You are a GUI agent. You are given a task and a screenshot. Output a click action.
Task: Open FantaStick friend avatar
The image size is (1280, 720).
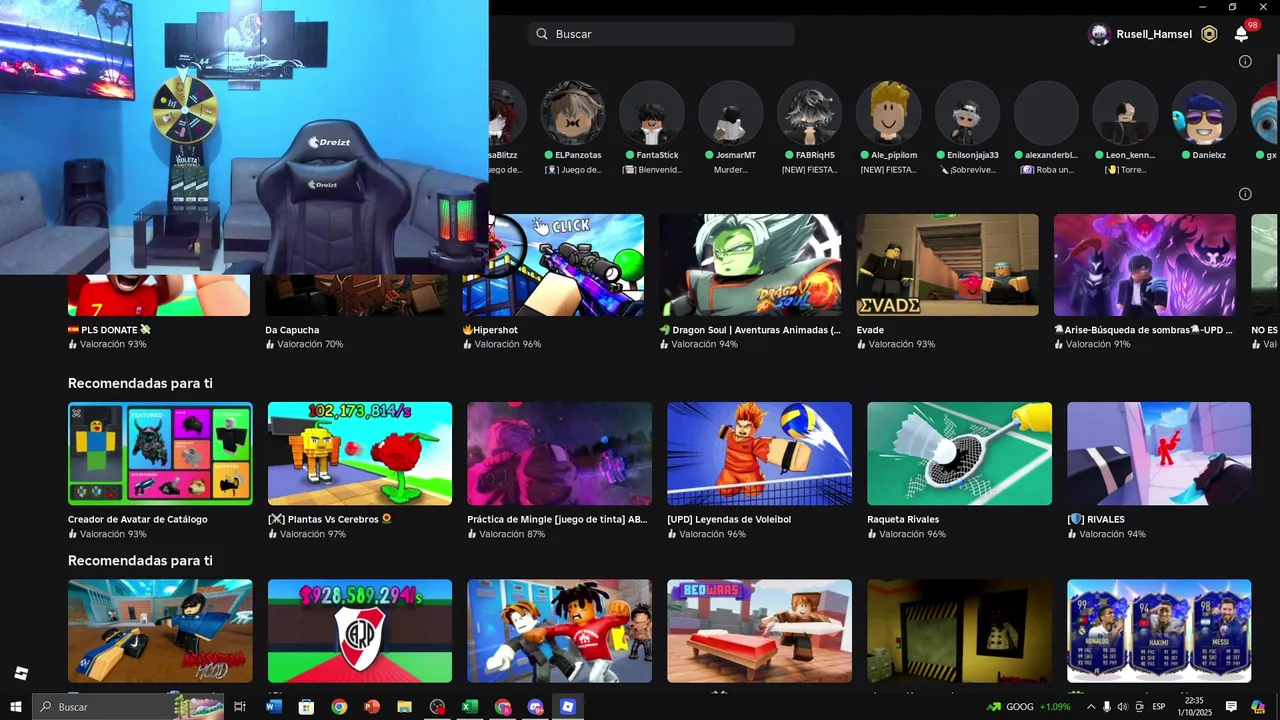coord(652,113)
